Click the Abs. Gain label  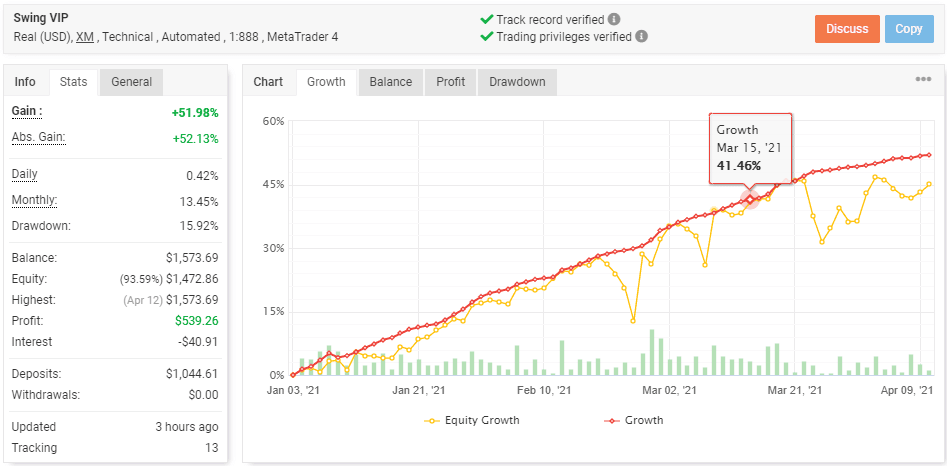tap(39, 138)
